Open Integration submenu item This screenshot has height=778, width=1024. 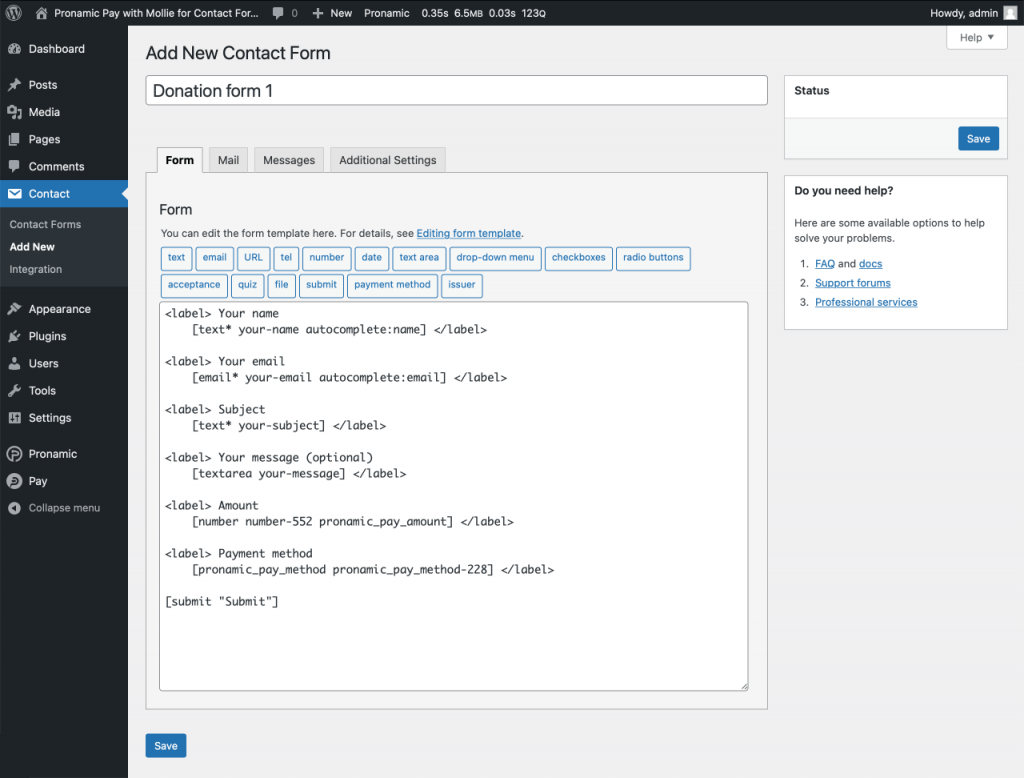pos(36,269)
